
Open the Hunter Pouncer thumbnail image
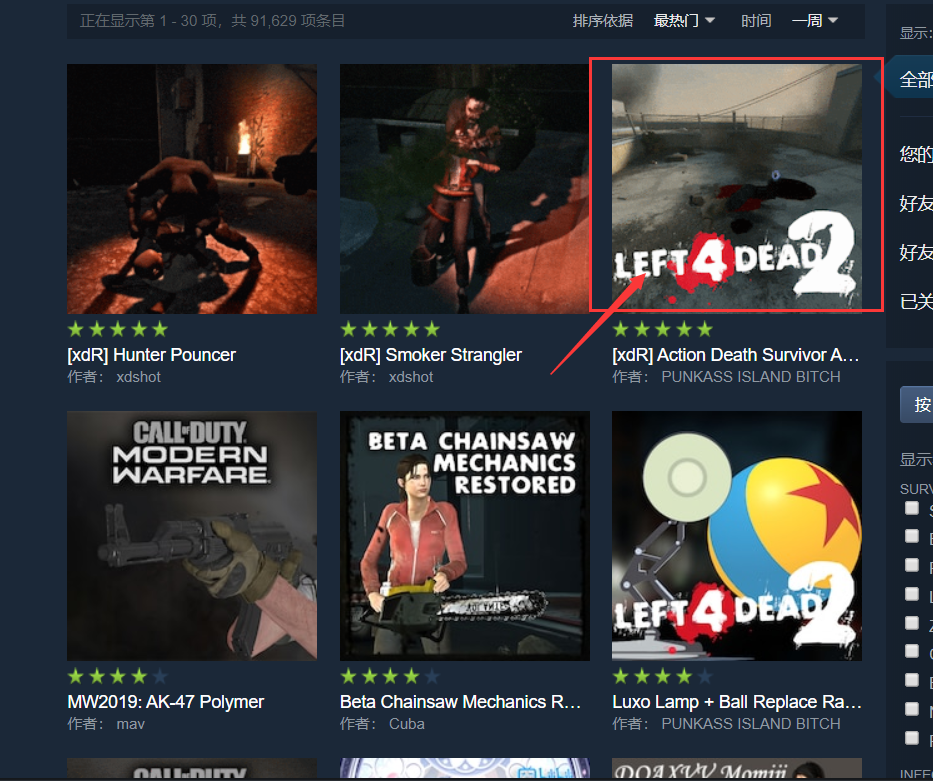pos(192,189)
